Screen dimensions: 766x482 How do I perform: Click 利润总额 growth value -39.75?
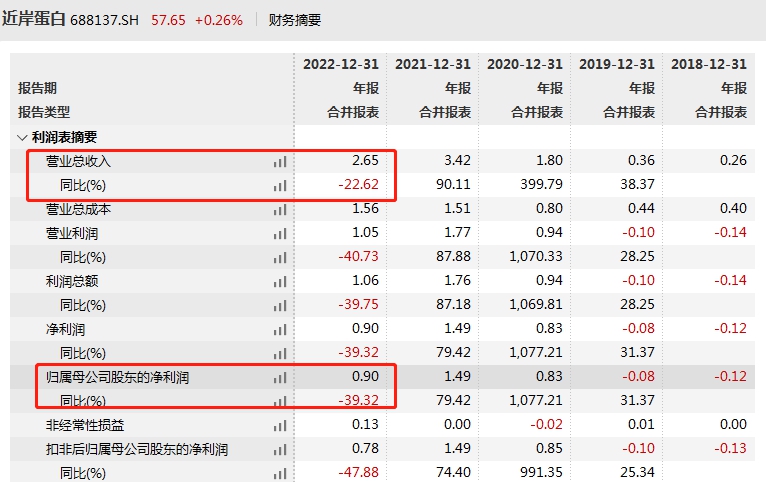click(359, 304)
